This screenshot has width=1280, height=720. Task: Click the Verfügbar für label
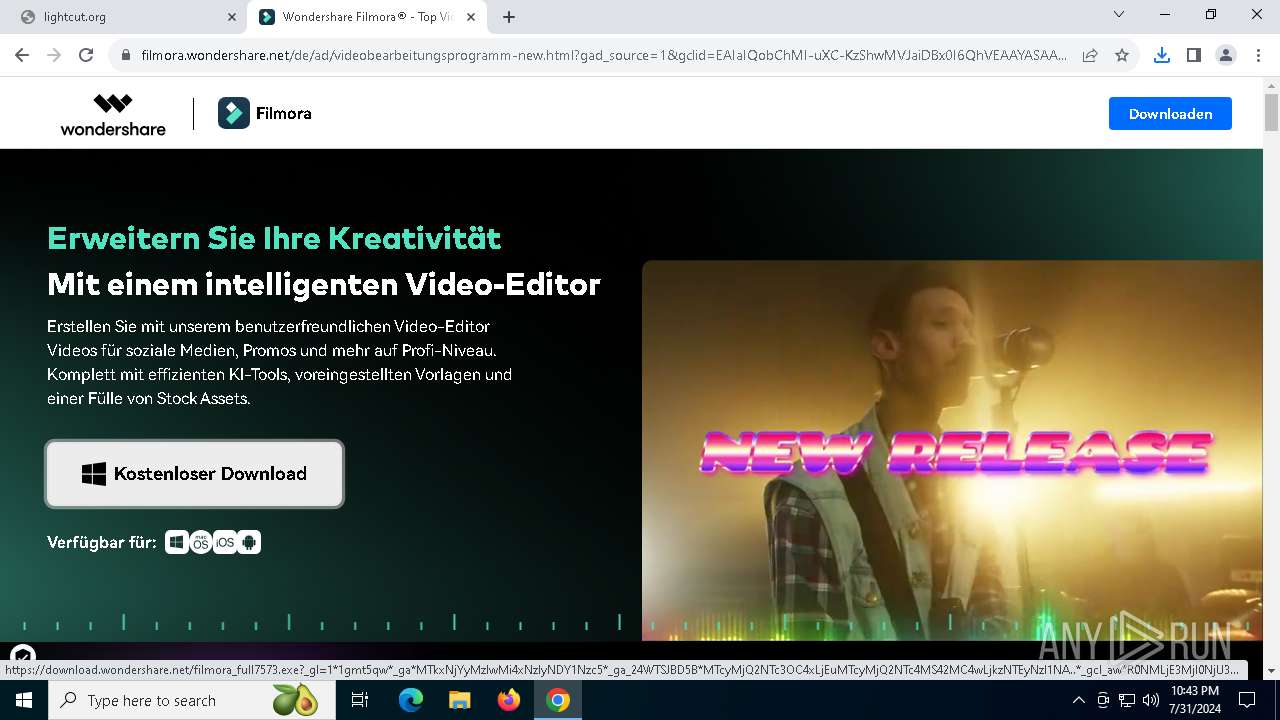pyautogui.click(x=102, y=542)
